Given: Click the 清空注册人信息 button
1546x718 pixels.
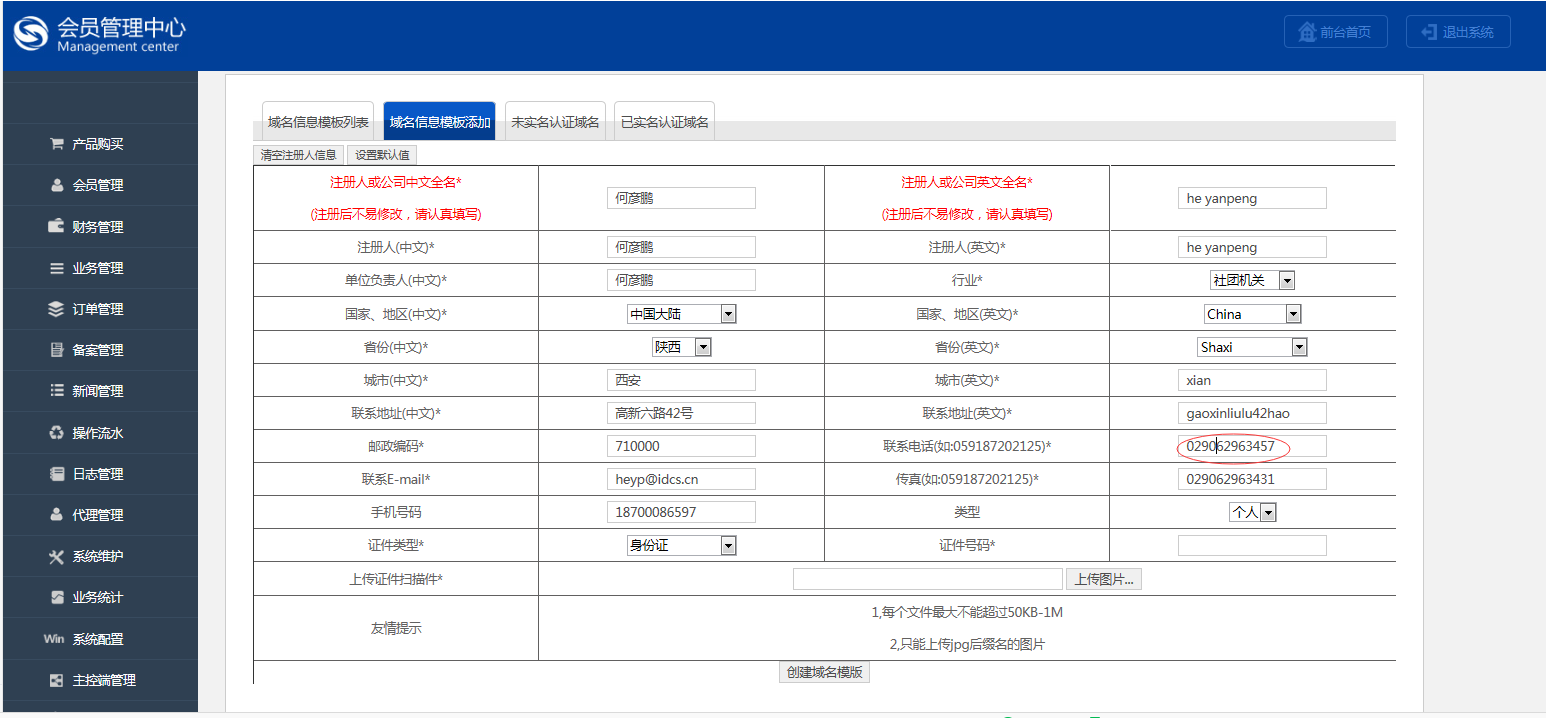Looking at the screenshot, I should 299,154.
